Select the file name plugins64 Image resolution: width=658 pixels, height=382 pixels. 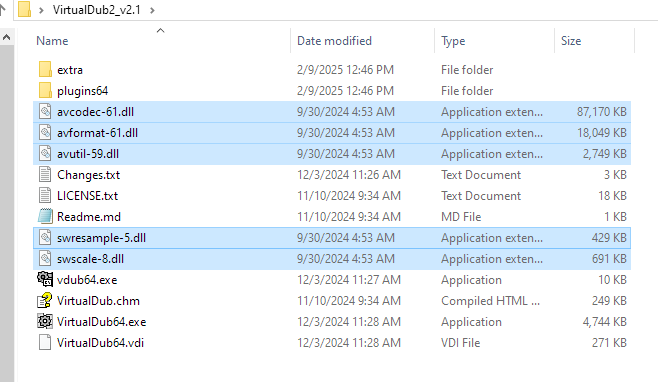[x=83, y=91]
